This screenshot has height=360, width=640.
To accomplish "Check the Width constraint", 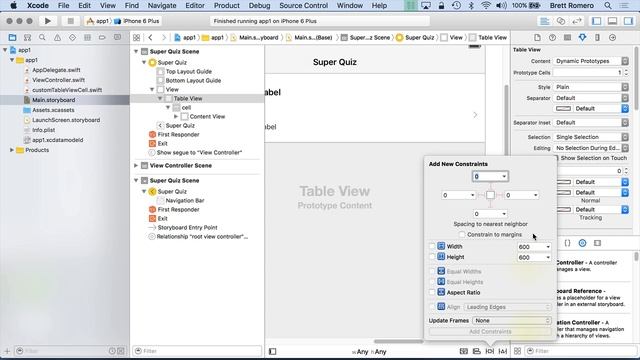I will click(432, 246).
